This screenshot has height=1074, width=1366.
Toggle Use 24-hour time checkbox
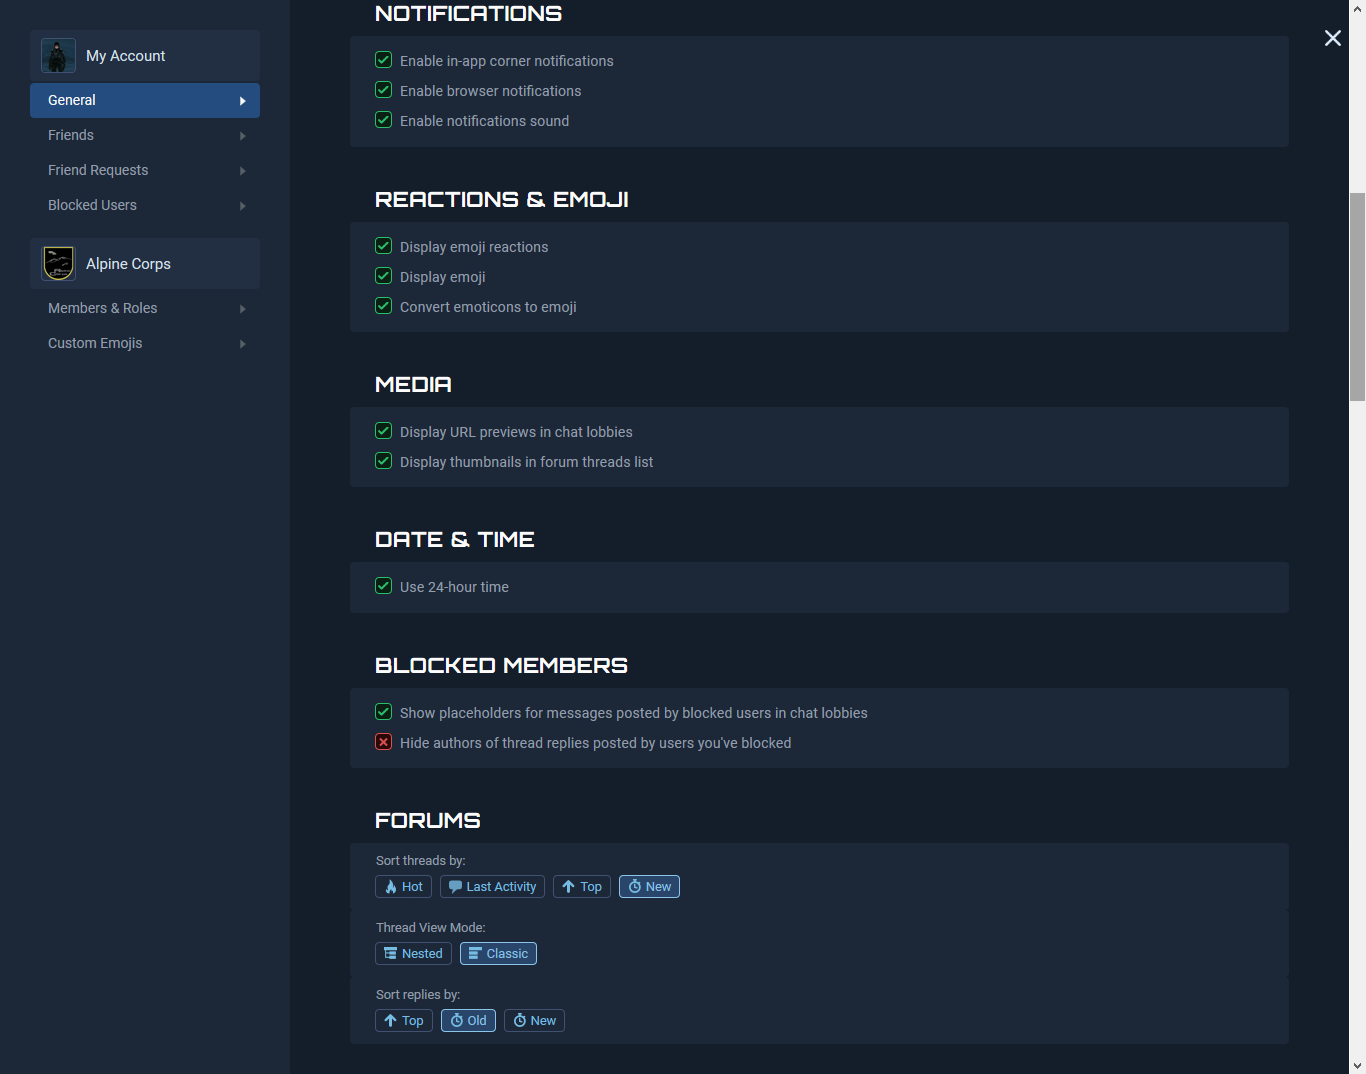pos(383,586)
